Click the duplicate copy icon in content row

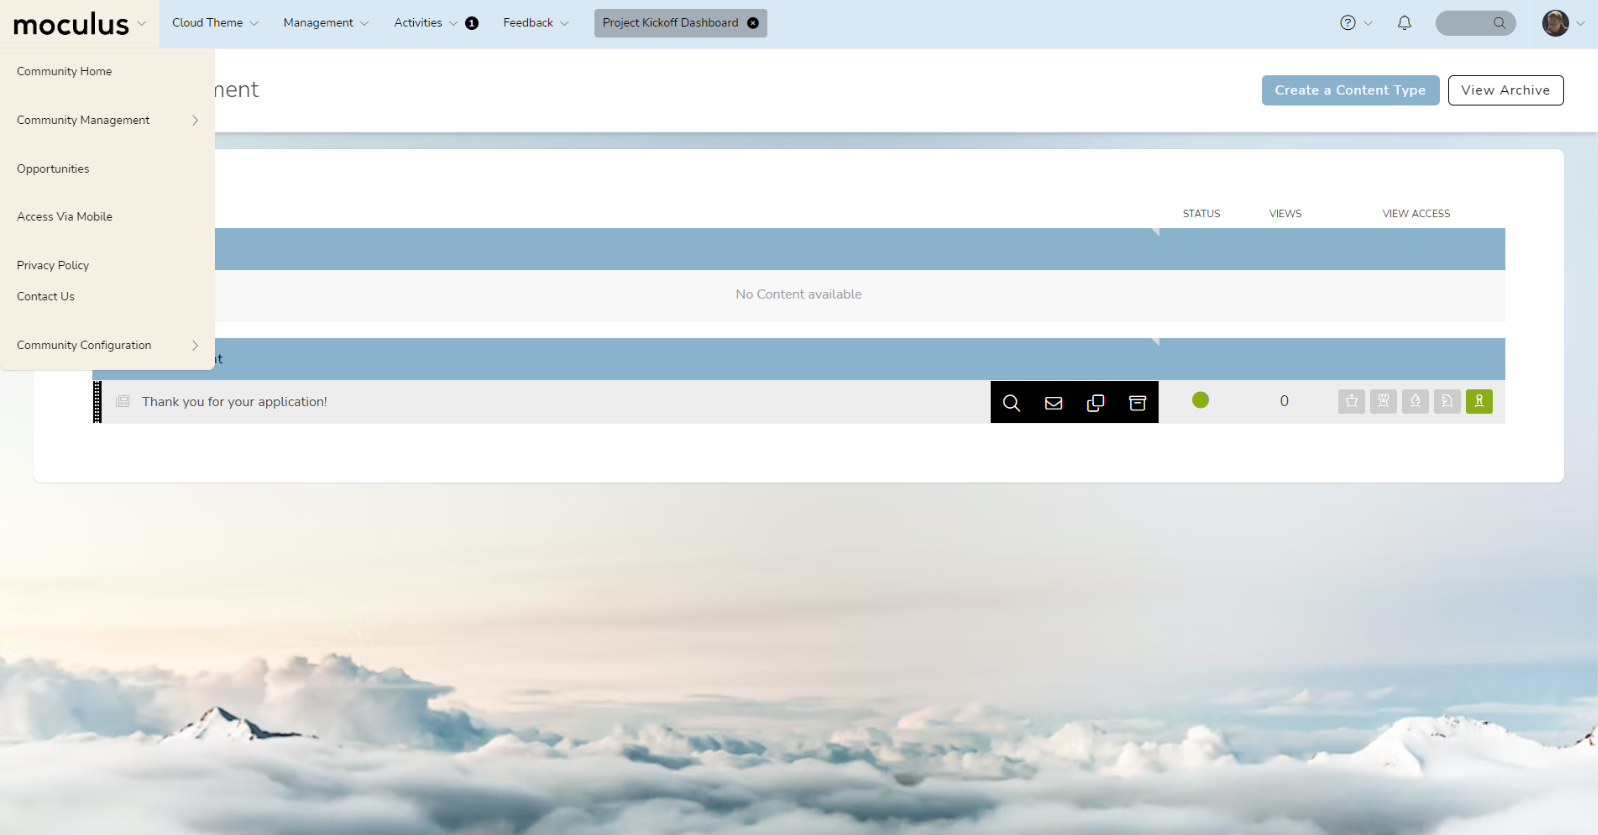[x=1095, y=403]
